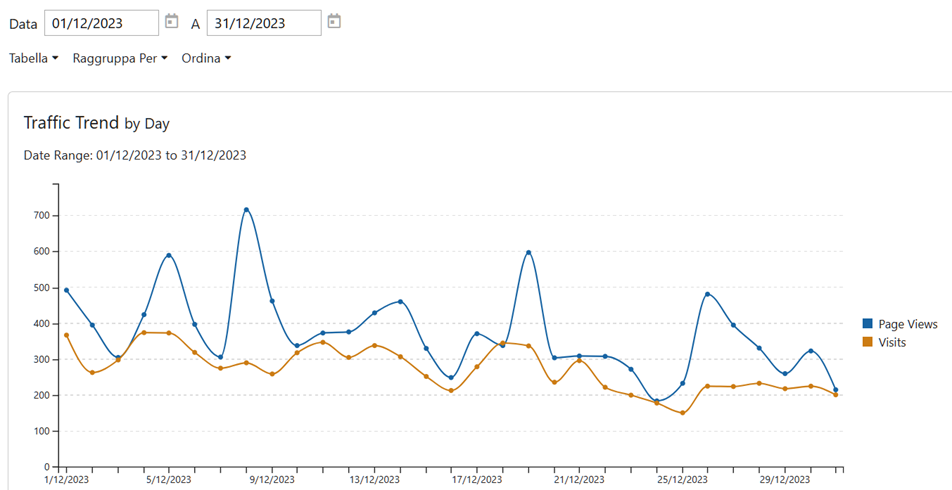Select the Page Views peak at 5/12/2023
The image size is (952, 490).
(x=169, y=255)
